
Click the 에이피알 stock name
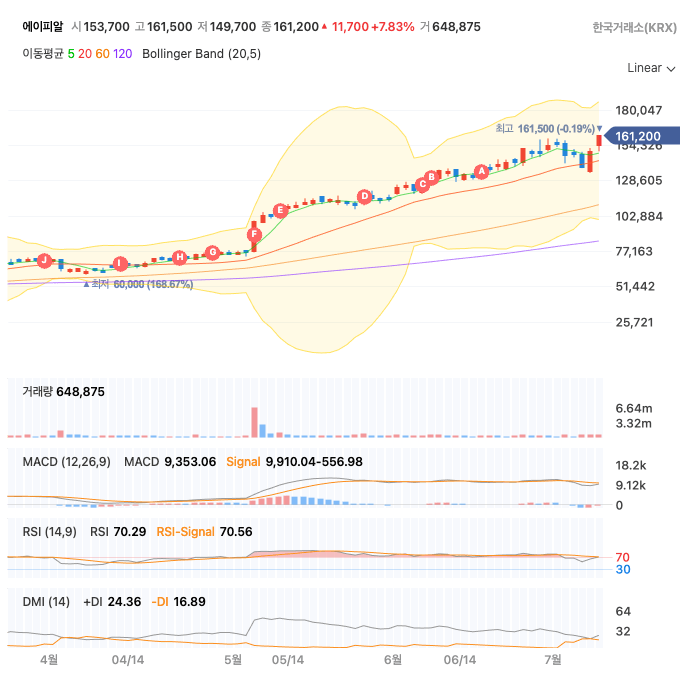tap(43, 27)
